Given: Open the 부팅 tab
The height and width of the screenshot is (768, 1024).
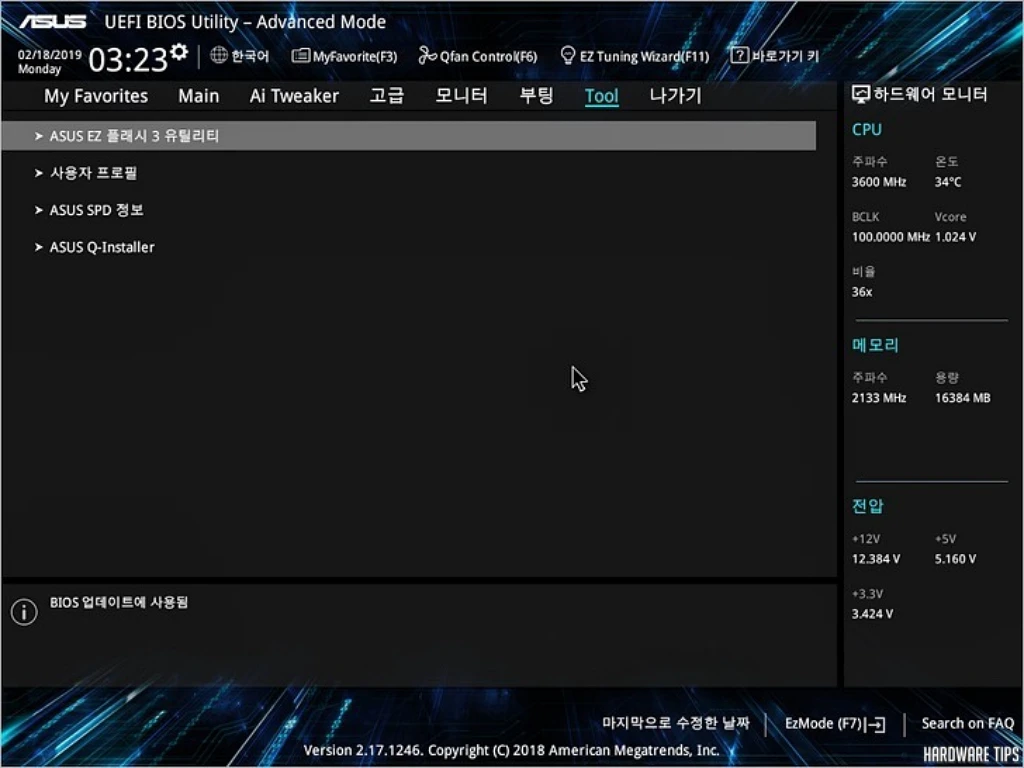Looking at the screenshot, I should tap(536, 96).
